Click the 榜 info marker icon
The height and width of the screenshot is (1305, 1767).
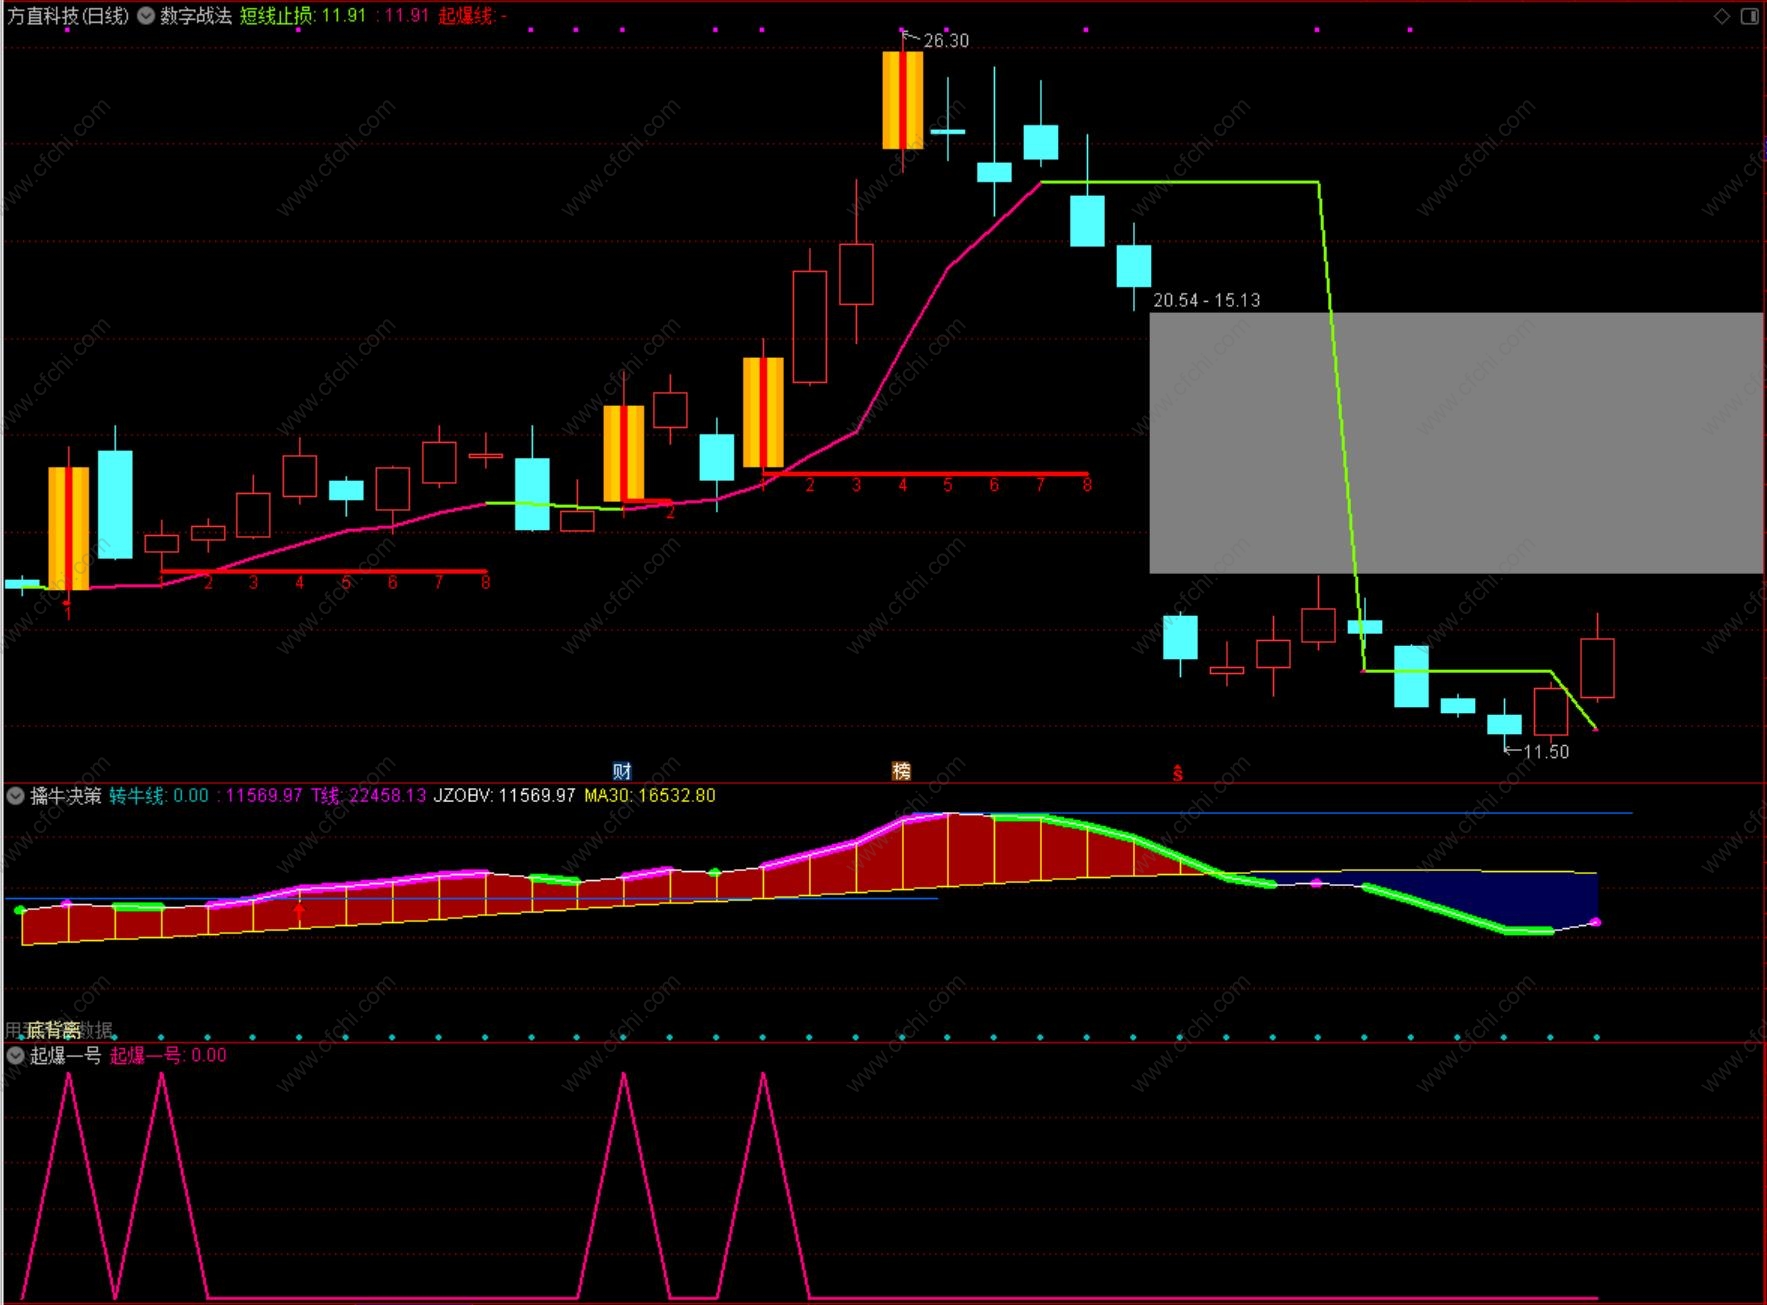point(902,771)
